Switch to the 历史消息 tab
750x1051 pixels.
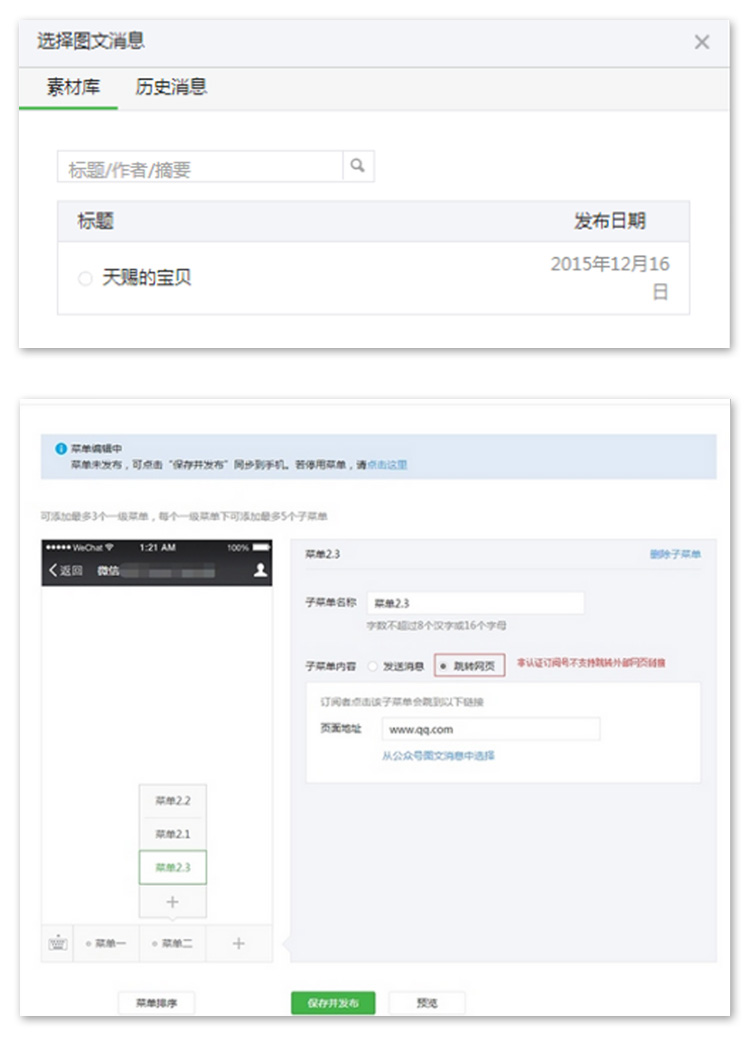click(171, 87)
